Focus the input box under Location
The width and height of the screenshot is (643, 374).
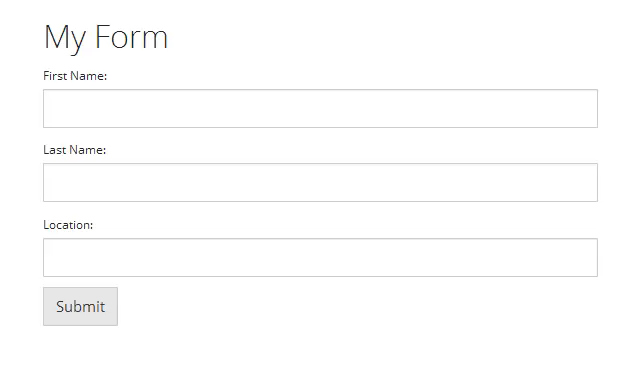(x=320, y=258)
